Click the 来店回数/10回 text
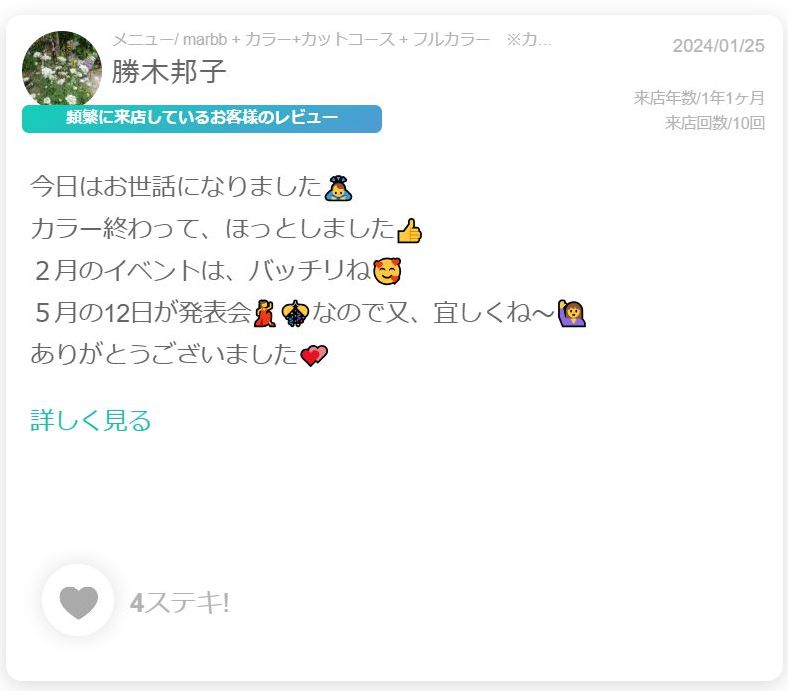 coord(715,123)
